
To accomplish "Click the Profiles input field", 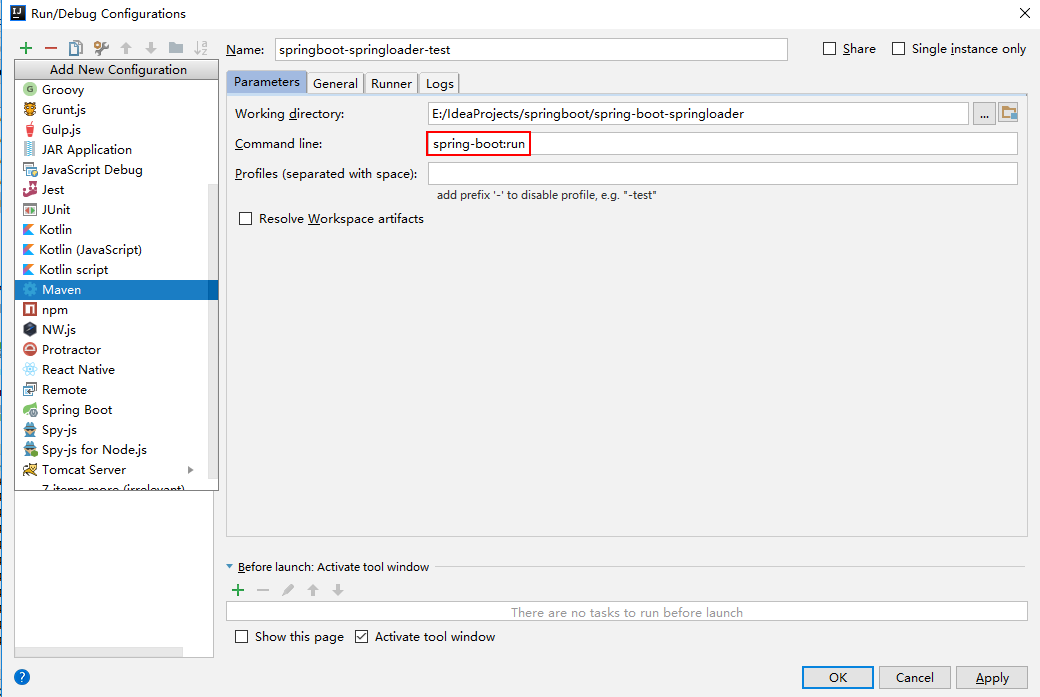I will click(722, 174).
